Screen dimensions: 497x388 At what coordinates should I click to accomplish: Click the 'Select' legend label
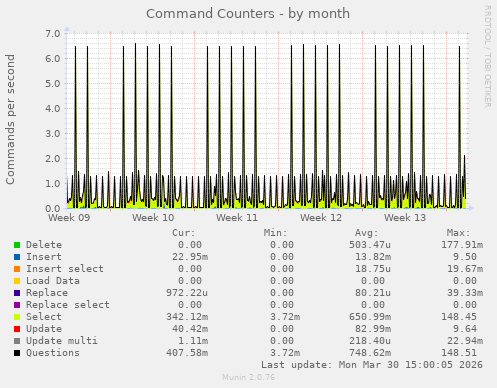pos(44,317)
